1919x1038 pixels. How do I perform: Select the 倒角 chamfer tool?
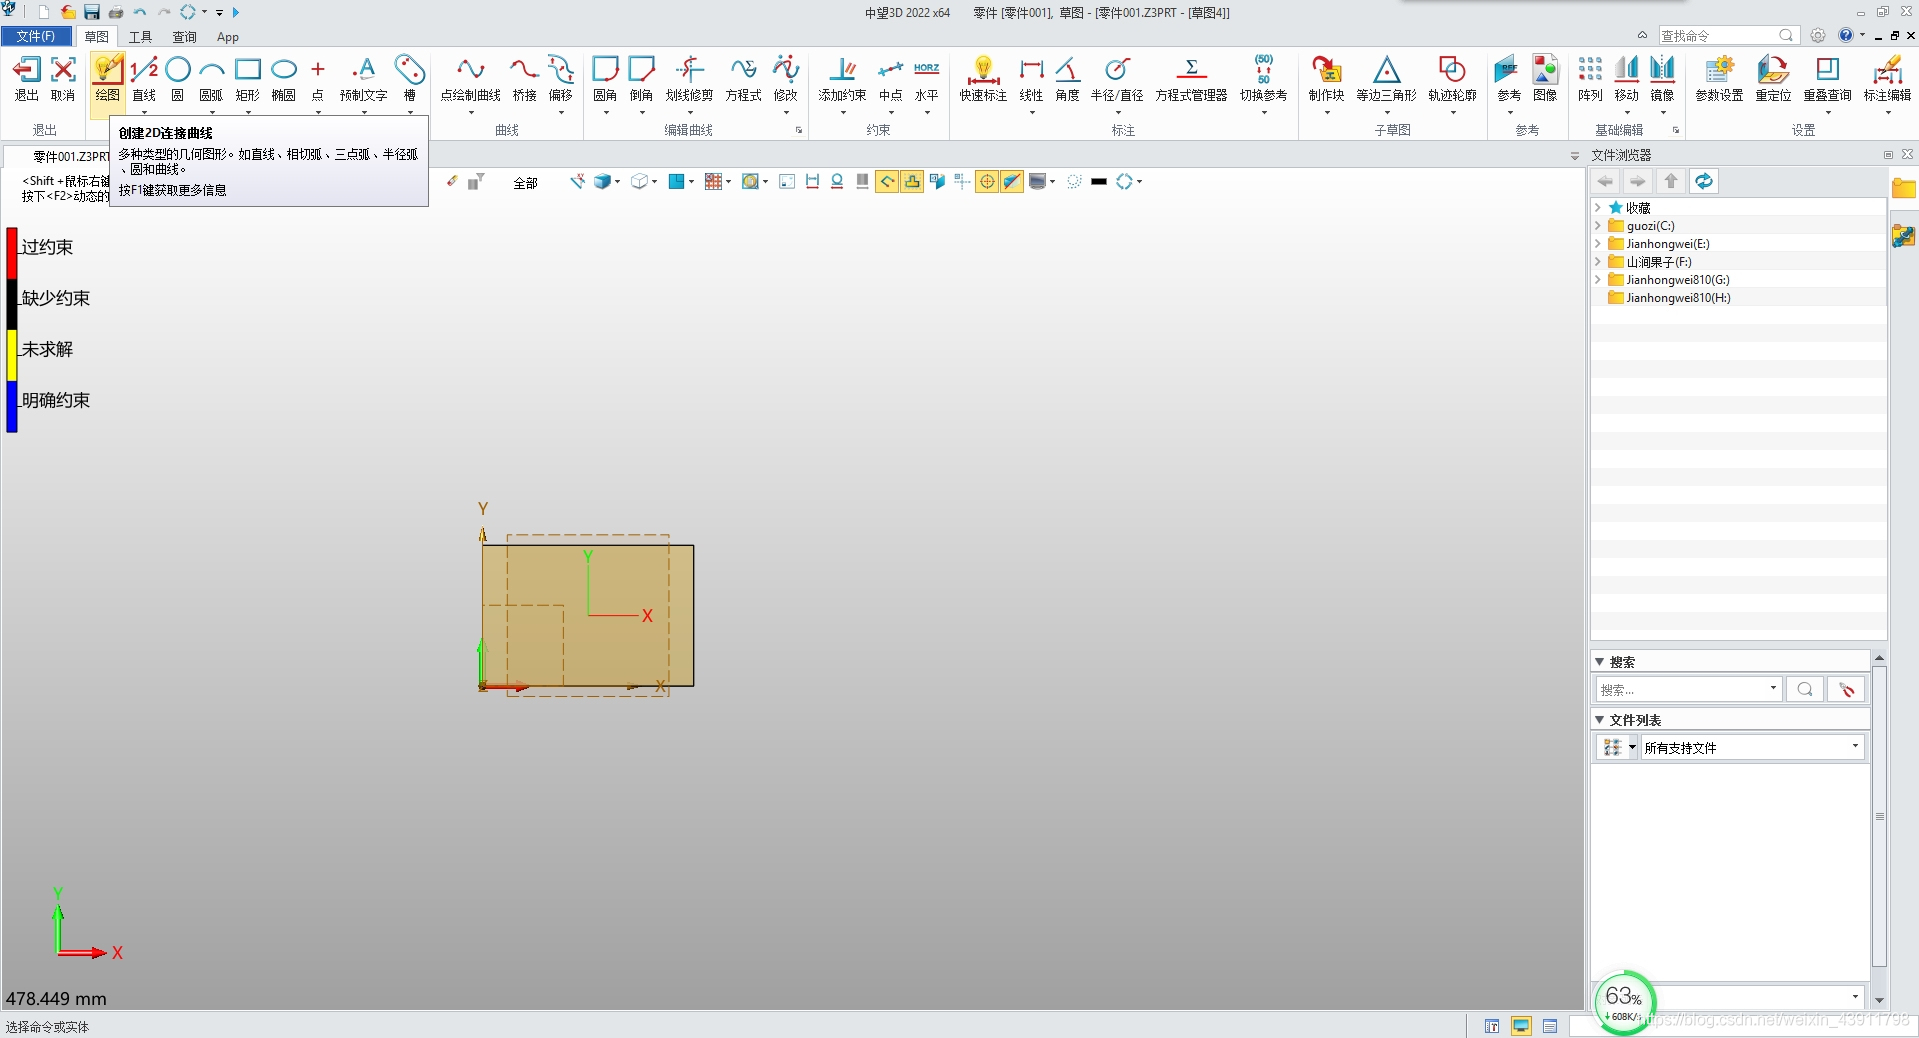pyautogui.click(x=641, y=78)
